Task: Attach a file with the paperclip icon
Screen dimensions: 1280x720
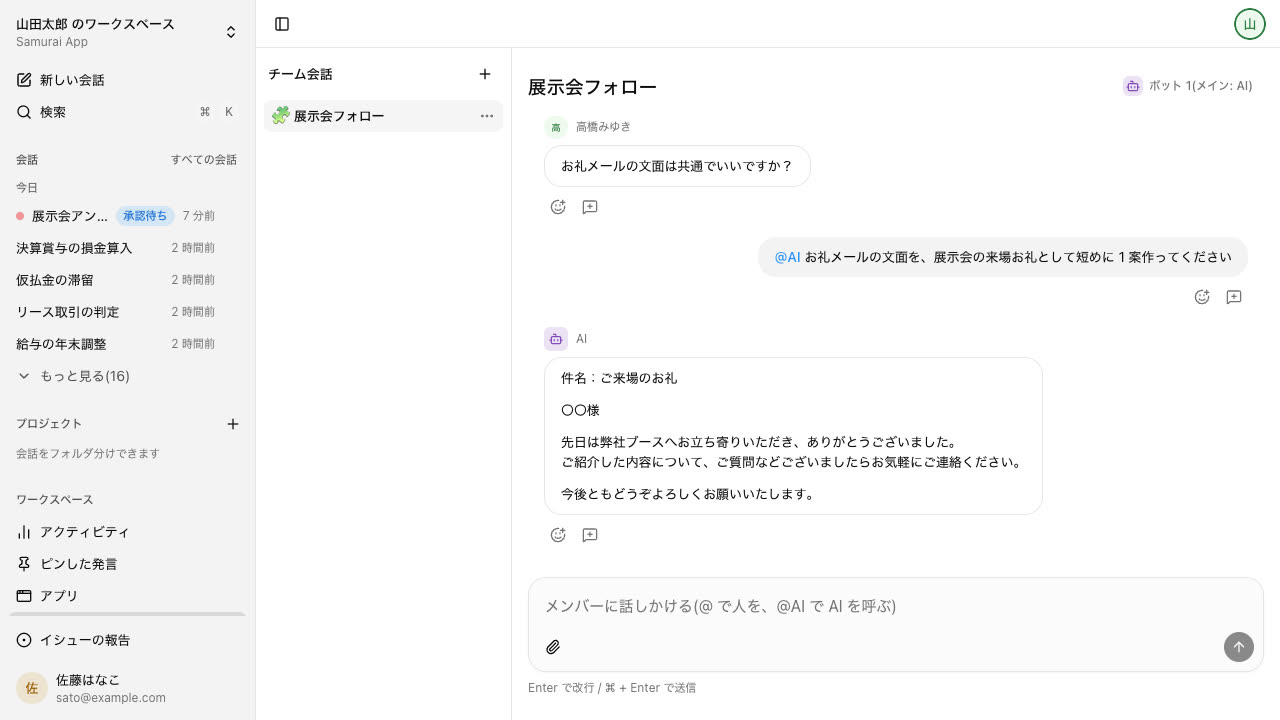Action: (553, 647)
